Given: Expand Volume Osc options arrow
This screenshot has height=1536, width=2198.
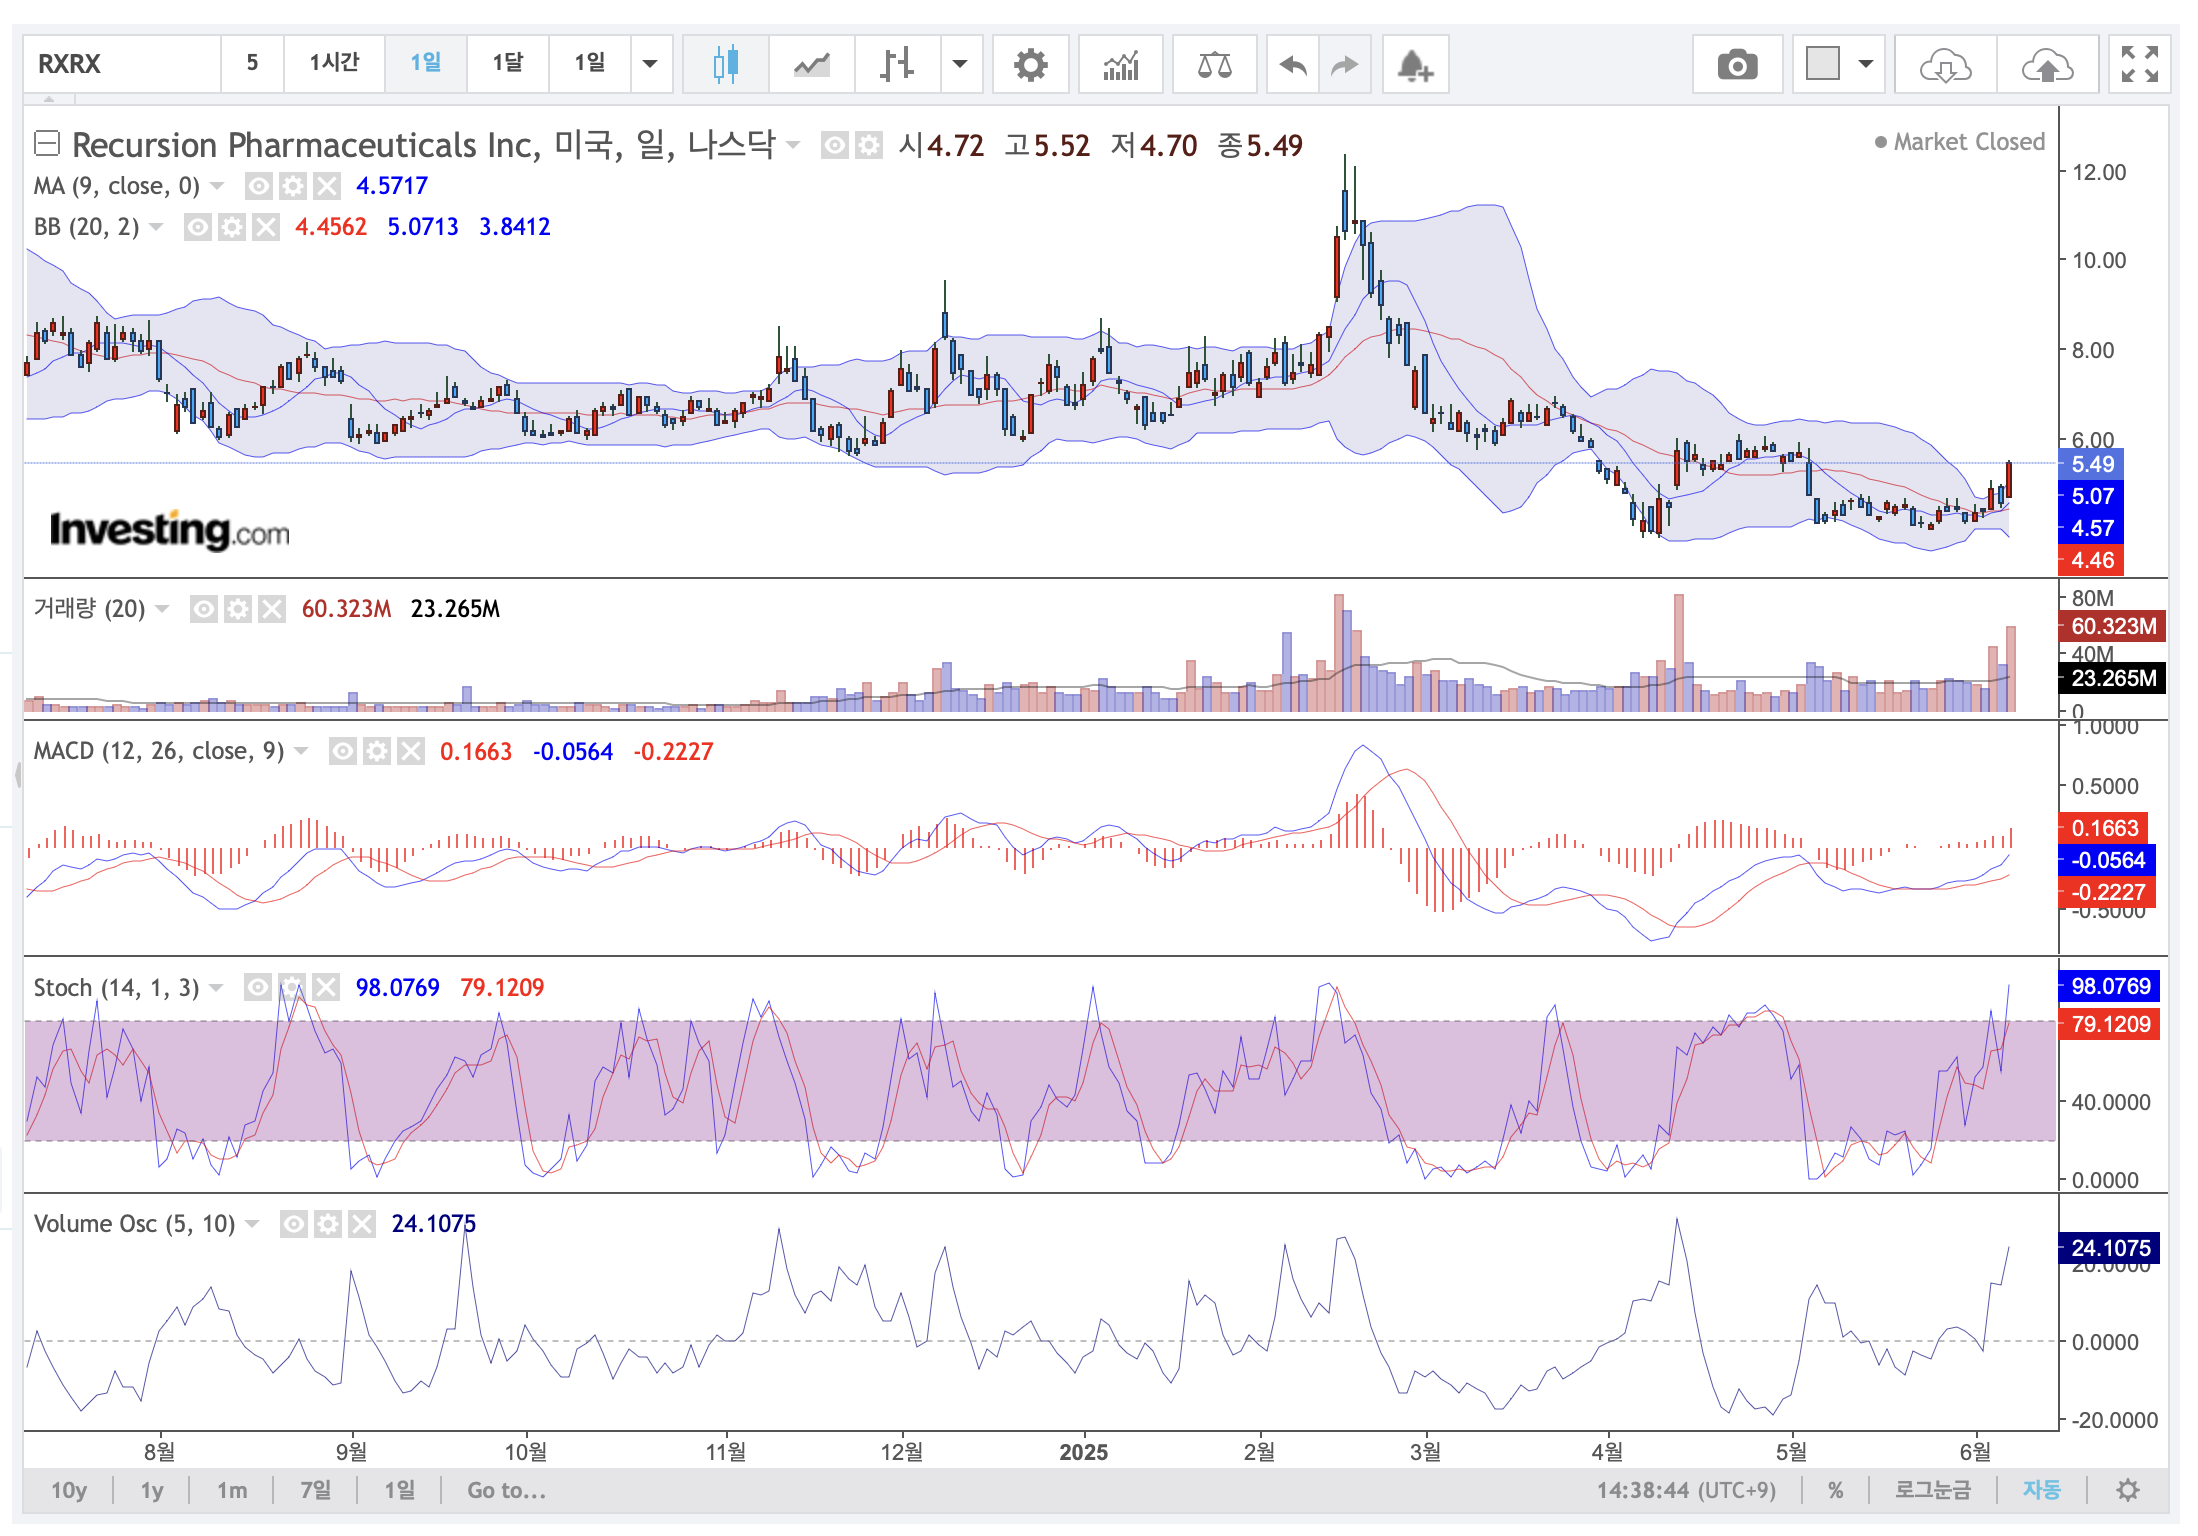Looking at the screenshot, I should pos(252,1224).
